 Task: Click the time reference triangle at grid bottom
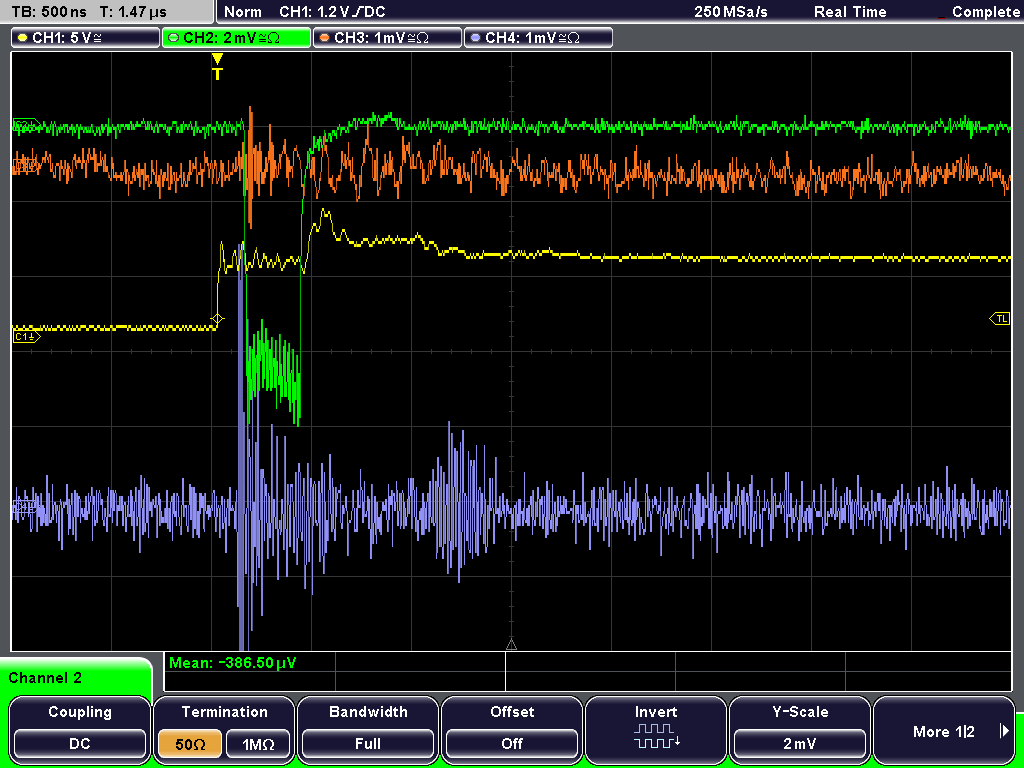tap(511, 645)
